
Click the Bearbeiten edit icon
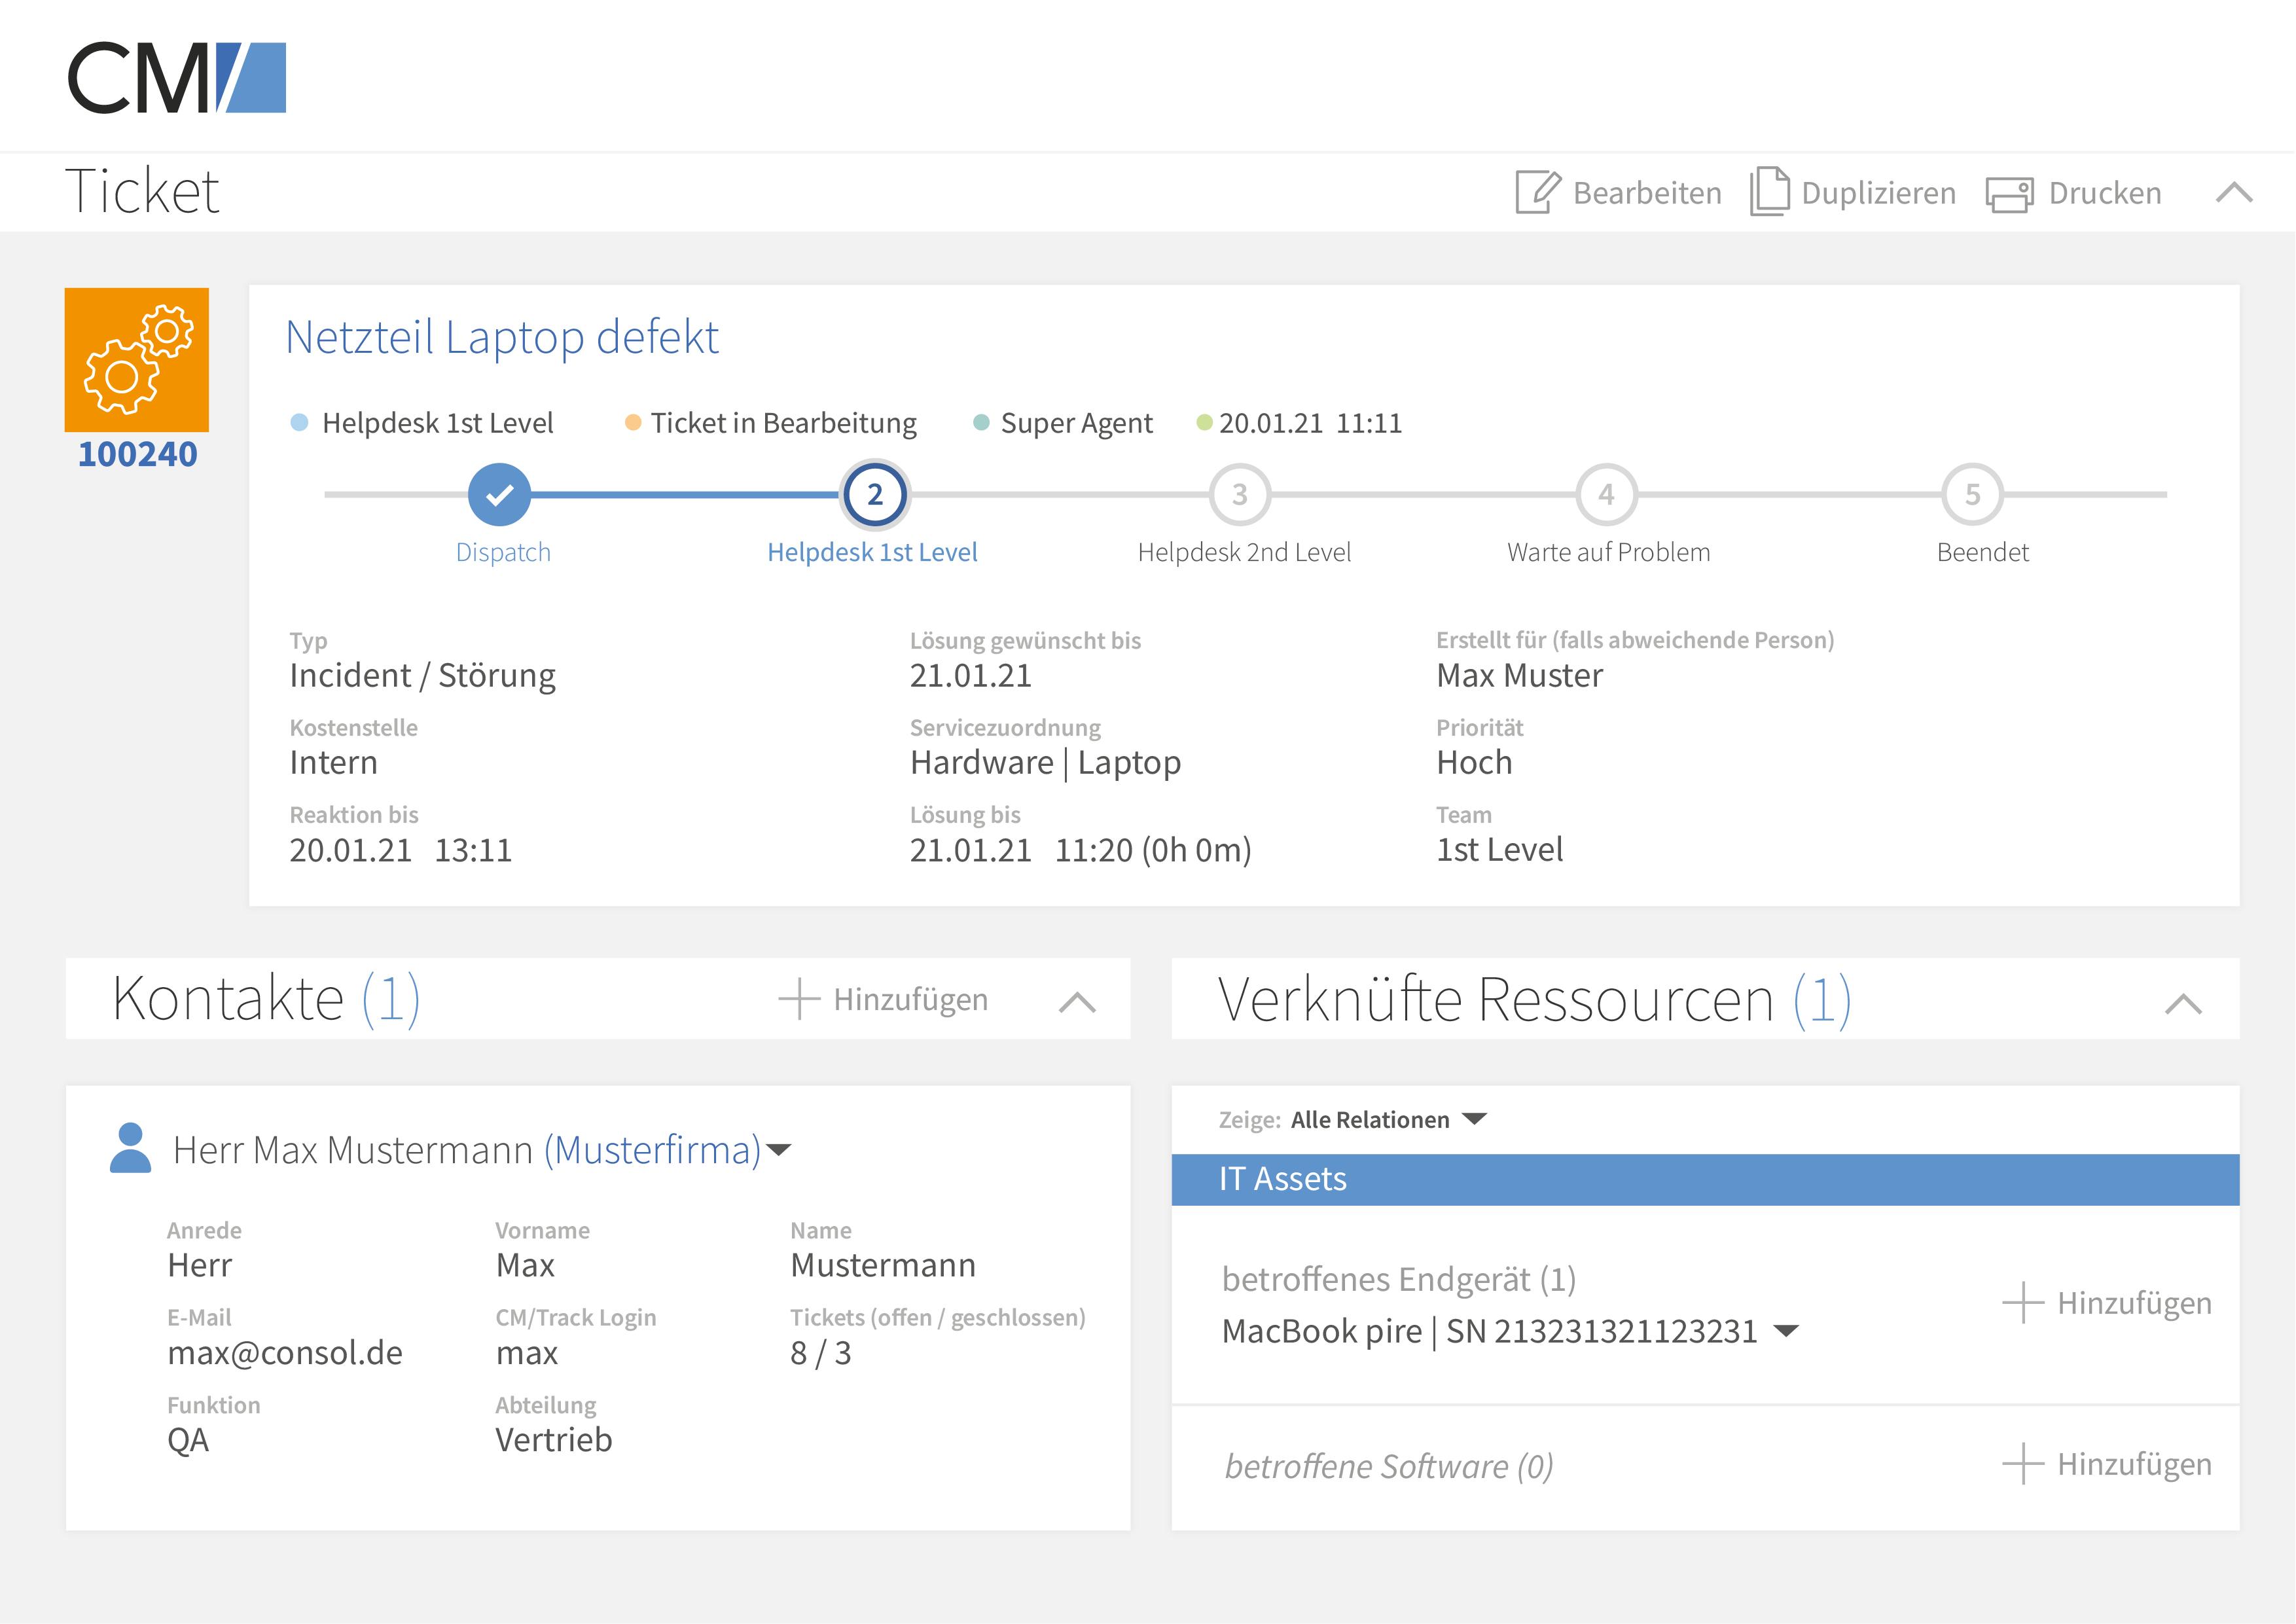click(x=1537, y=191)
